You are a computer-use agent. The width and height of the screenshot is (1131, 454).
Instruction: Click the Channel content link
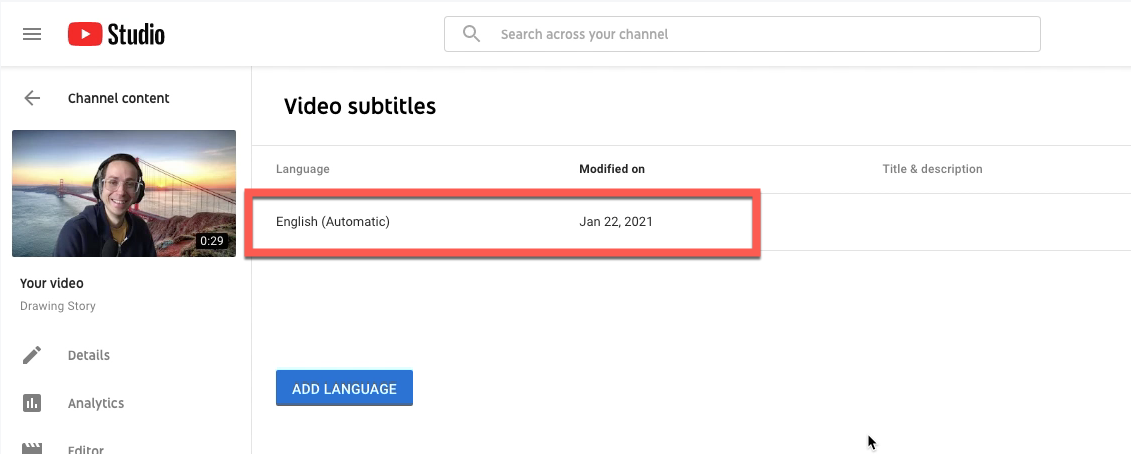pos(118,98)
